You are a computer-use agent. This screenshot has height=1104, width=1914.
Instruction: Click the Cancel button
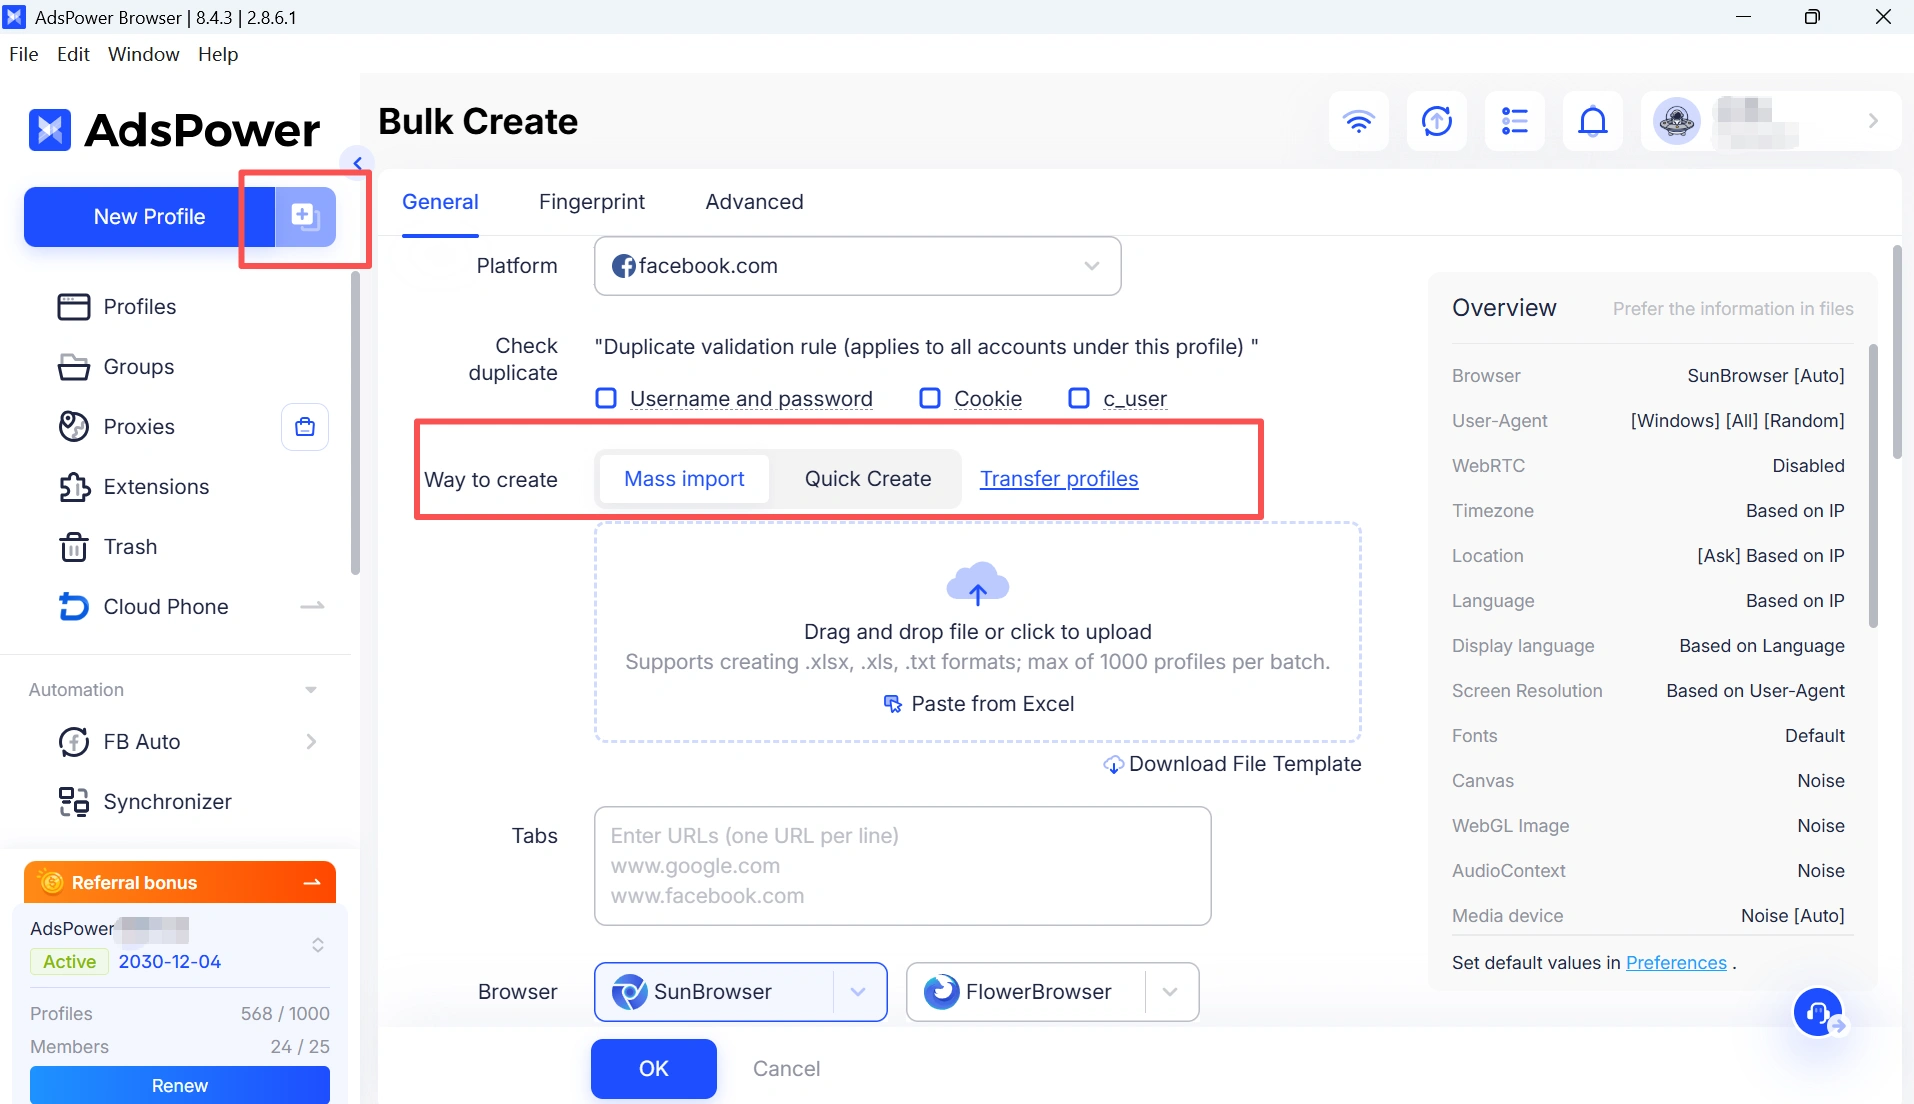(x=786, y=1069)
